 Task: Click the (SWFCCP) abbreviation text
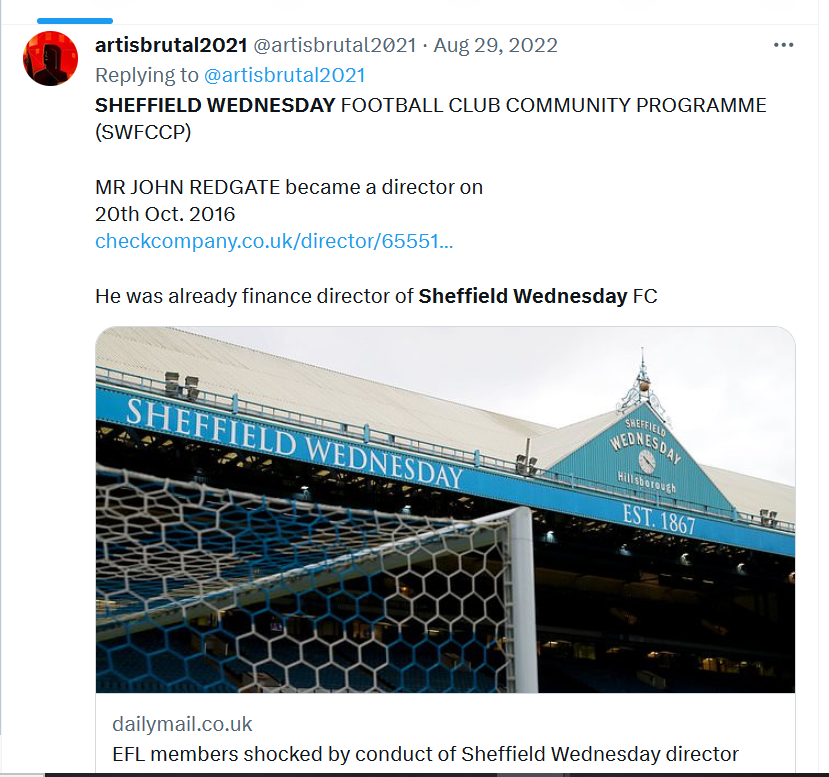(x=143, y=132)
